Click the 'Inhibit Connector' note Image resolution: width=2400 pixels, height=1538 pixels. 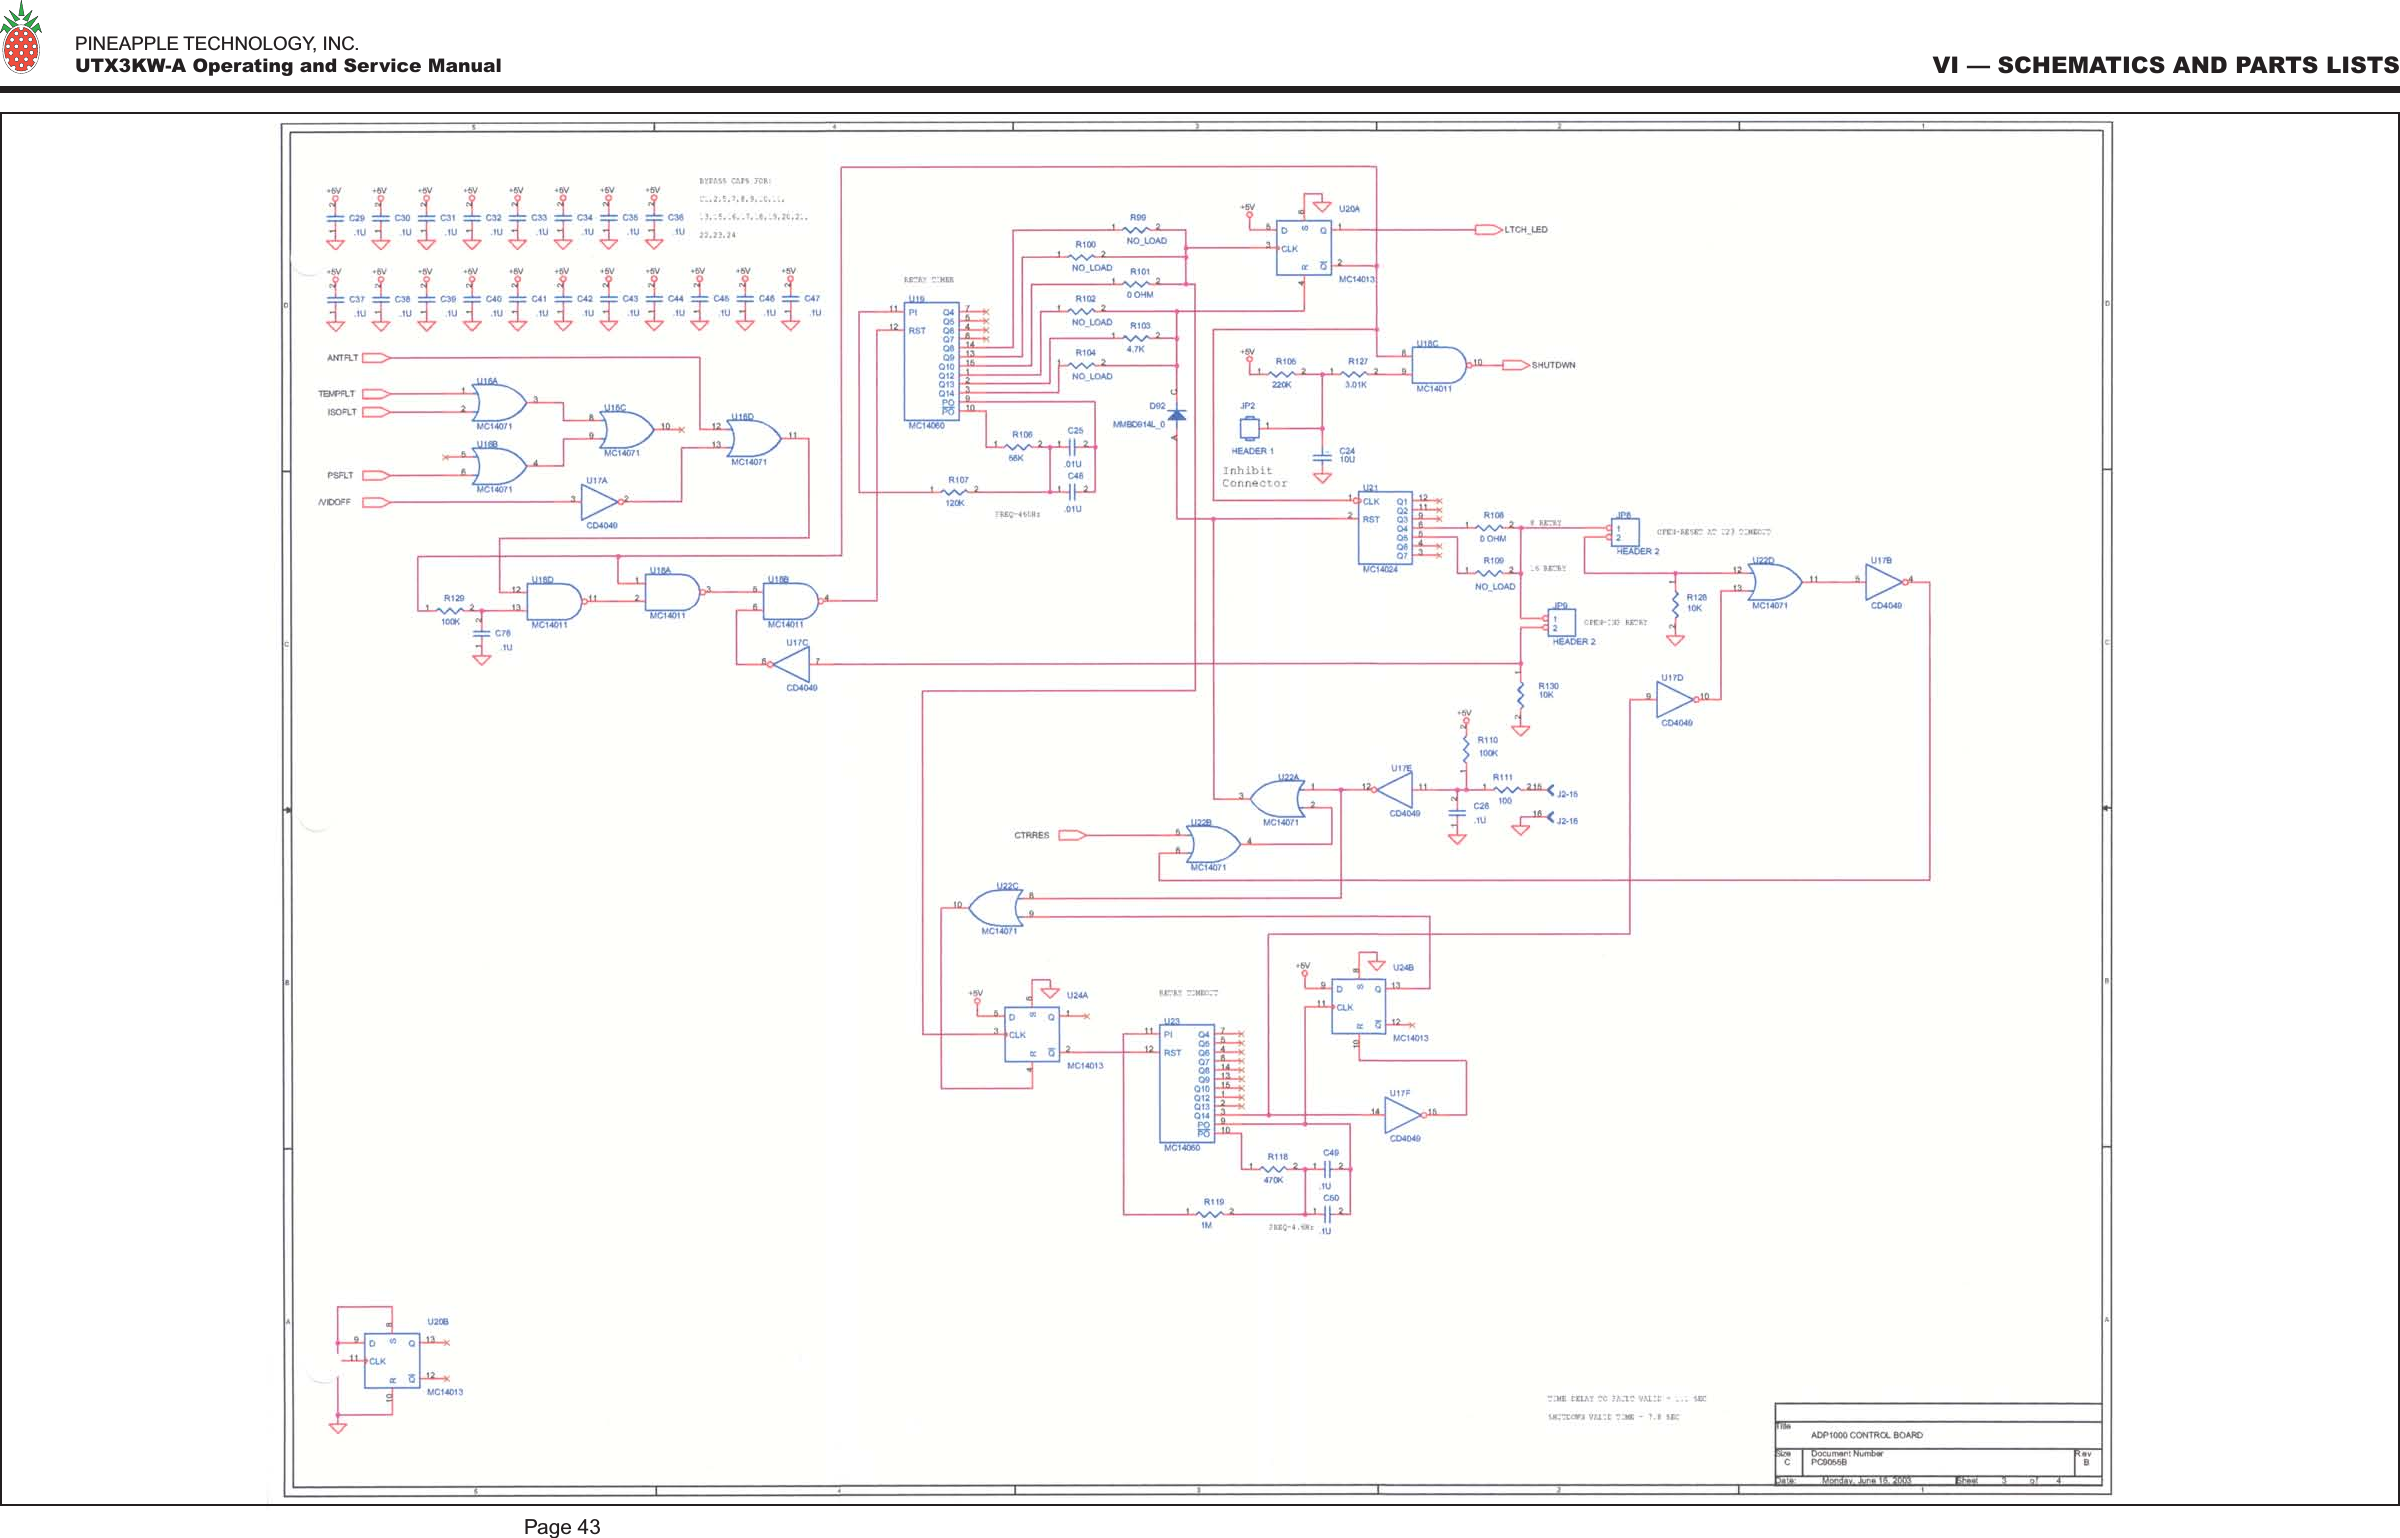click(1254, 477)
